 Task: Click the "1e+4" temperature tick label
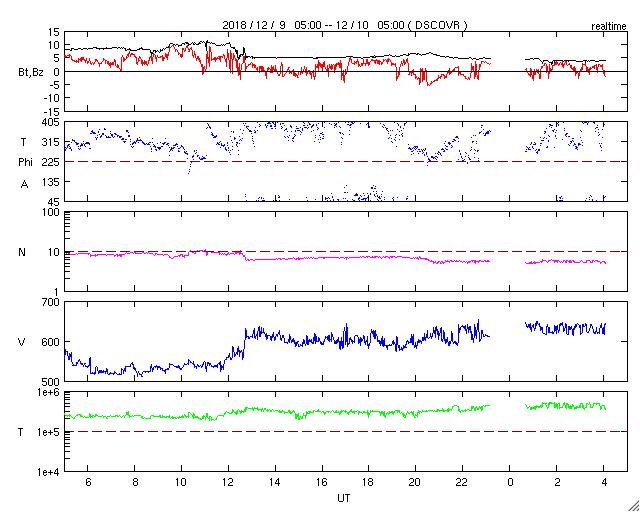tap(49, 472)
